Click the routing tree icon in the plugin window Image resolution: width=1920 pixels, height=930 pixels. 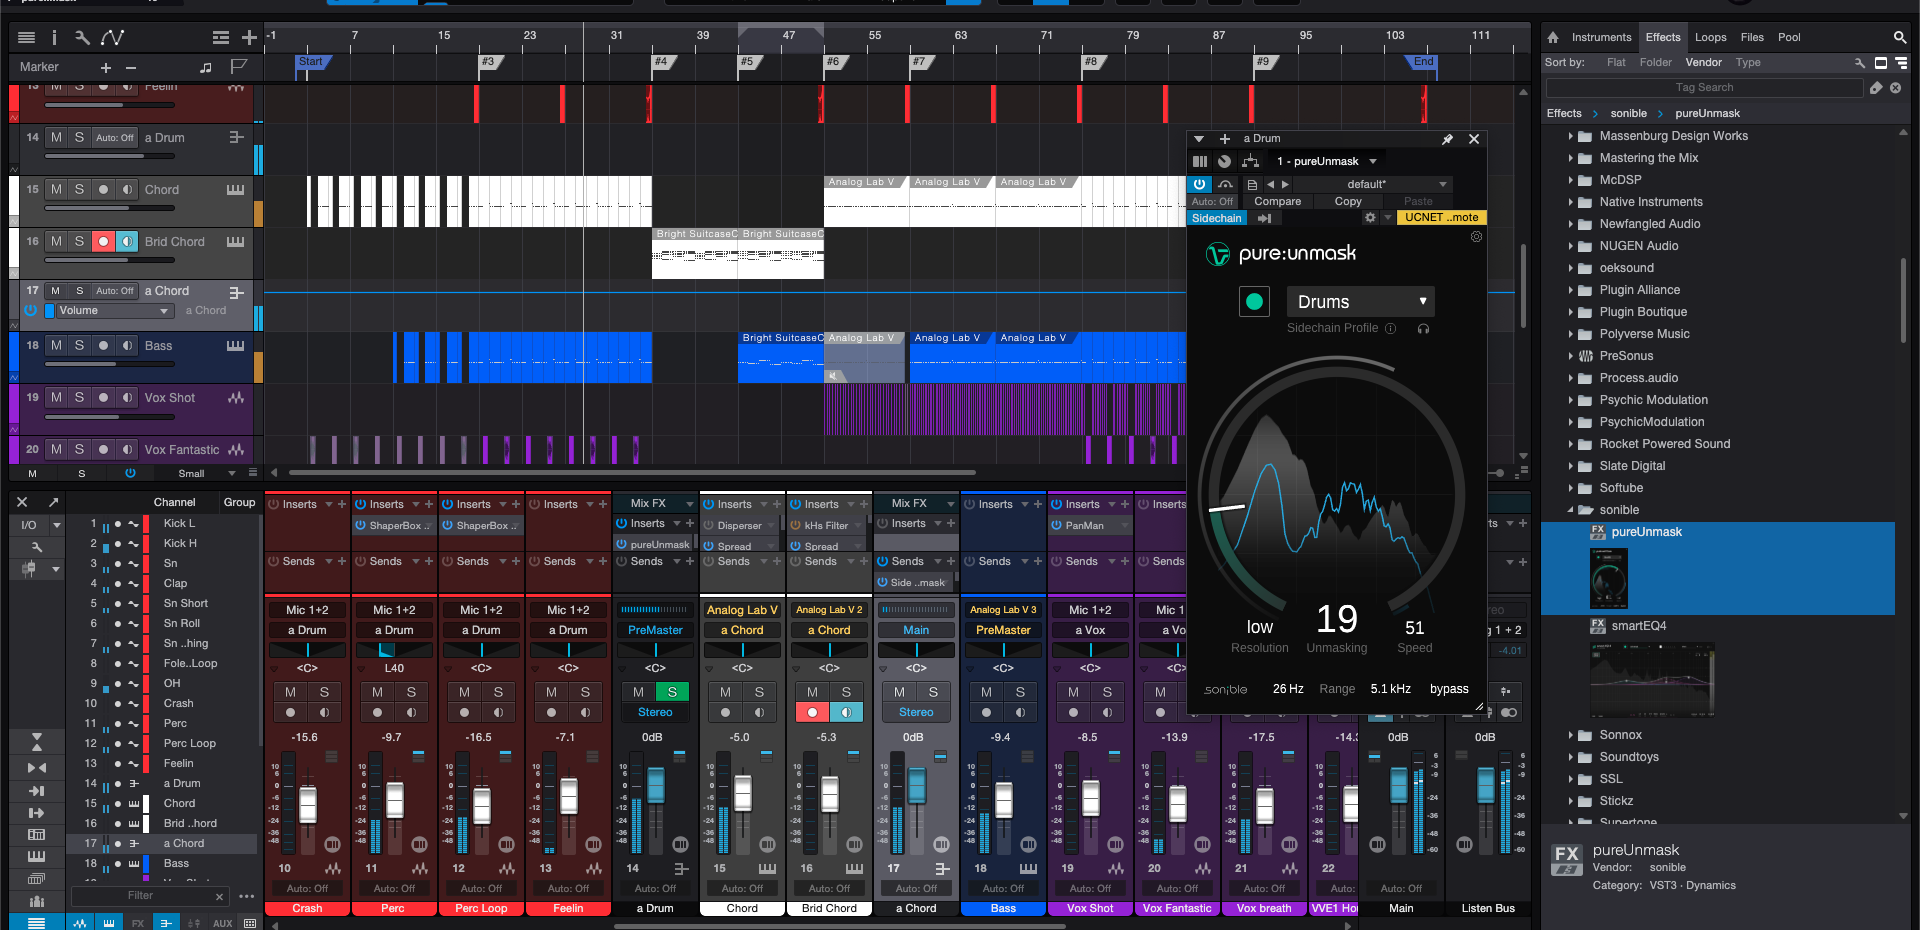[x=1250, y=161]
